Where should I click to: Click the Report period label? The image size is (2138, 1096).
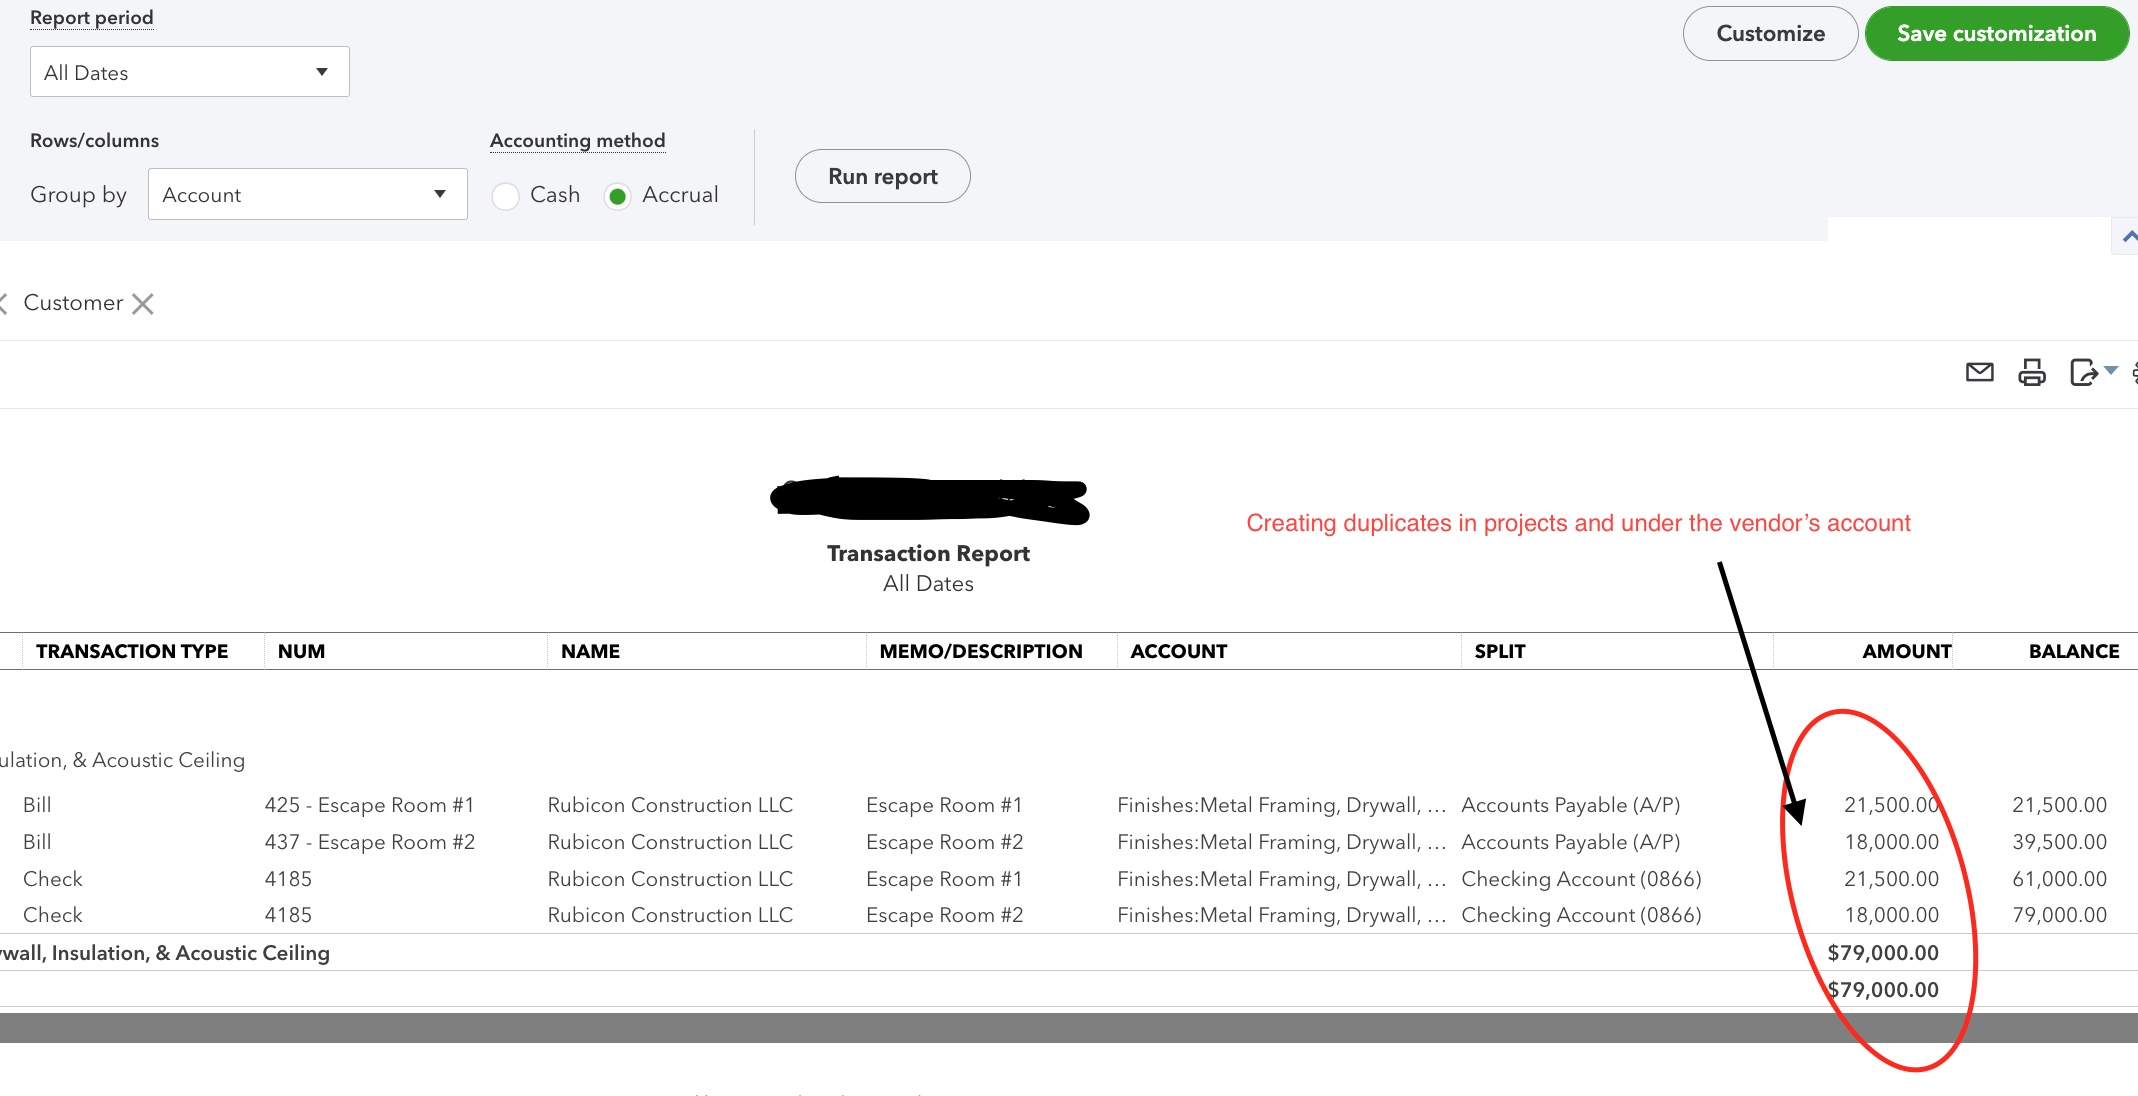tap(92, 17)
